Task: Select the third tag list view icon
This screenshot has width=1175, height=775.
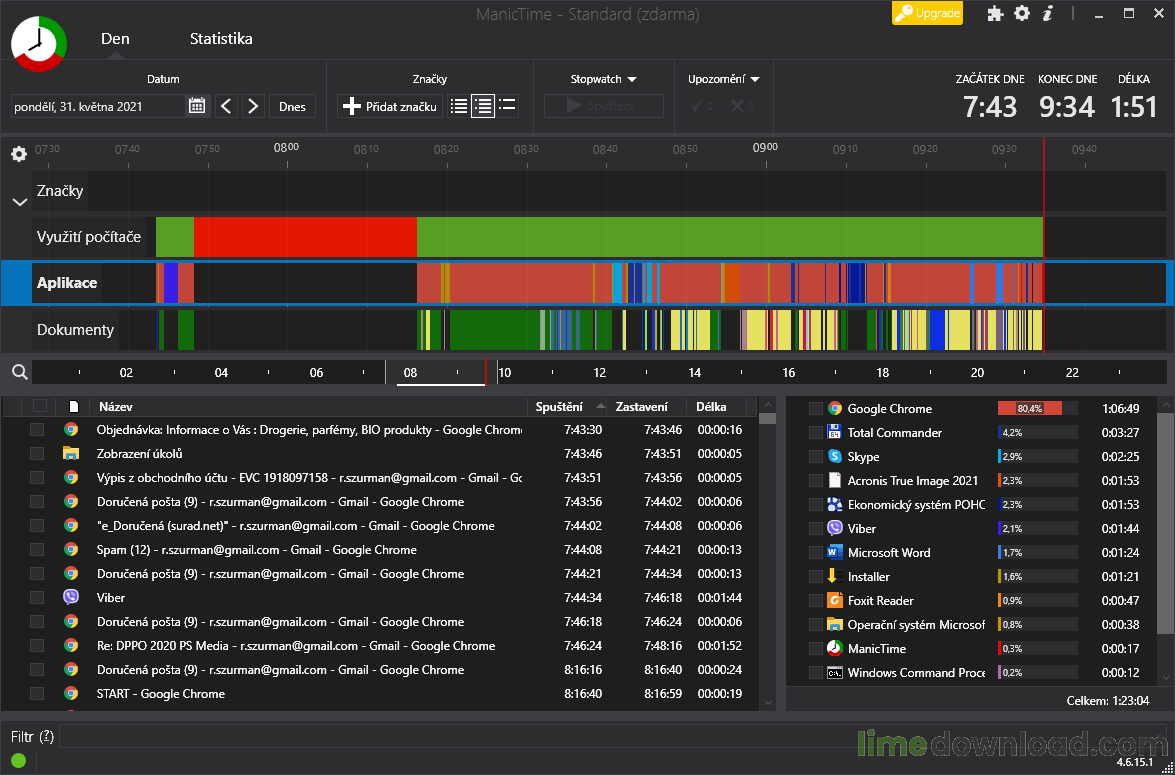Action: point(507,106)
